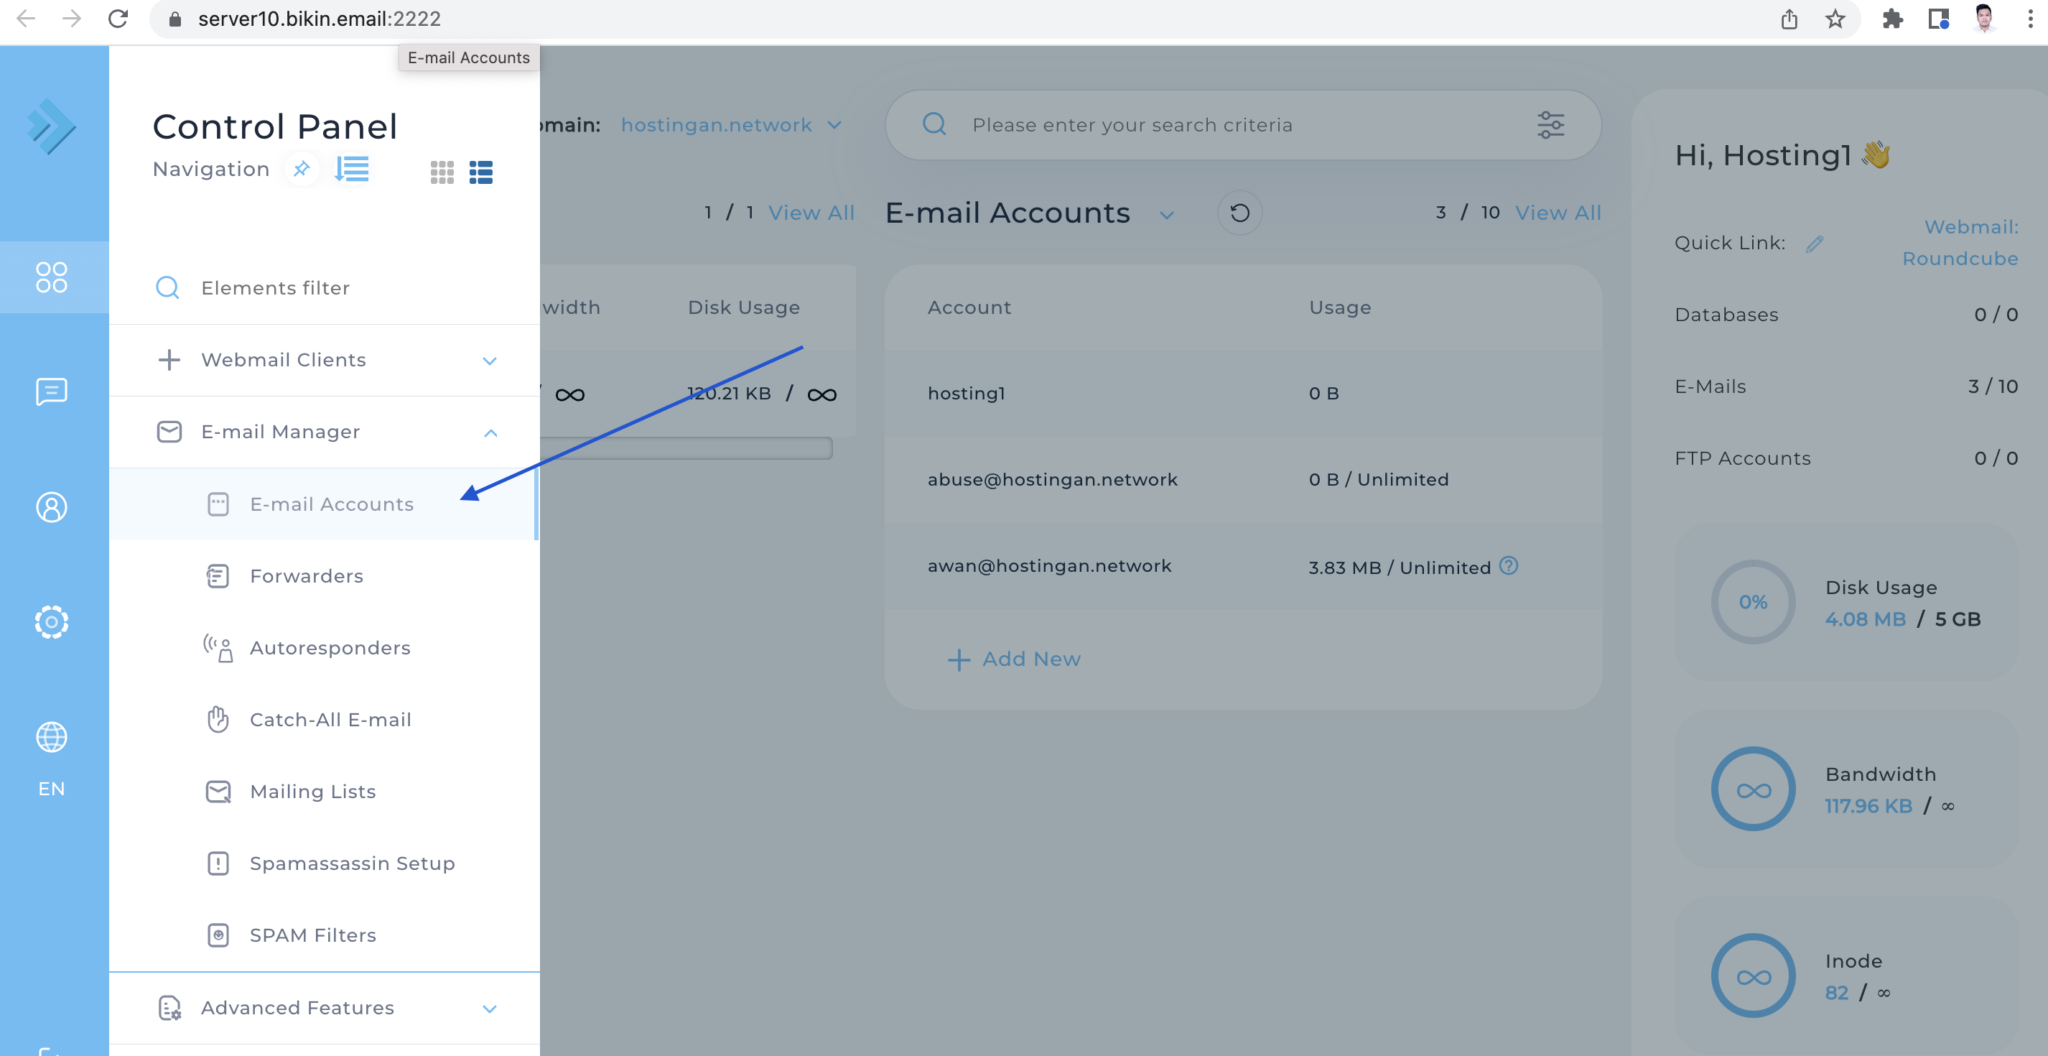Click the settings gear in the sidebar

51,622
